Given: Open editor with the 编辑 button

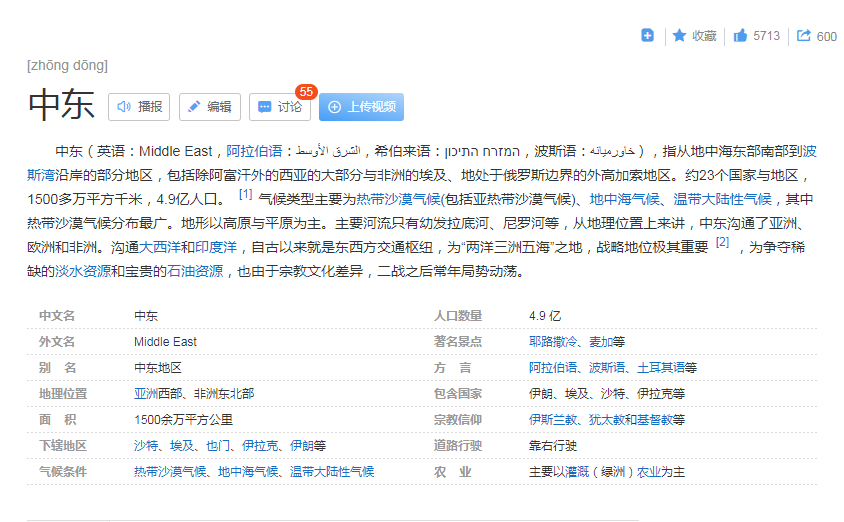Looking at the screenshot, I should coord(209,107).
